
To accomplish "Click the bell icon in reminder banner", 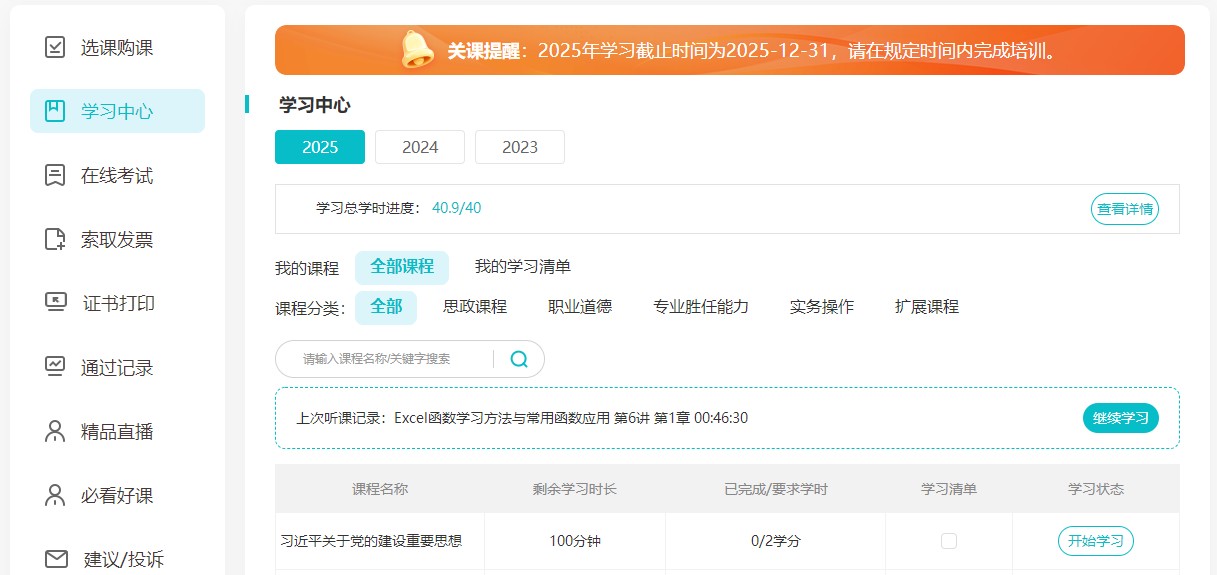I will coord(418,49).
